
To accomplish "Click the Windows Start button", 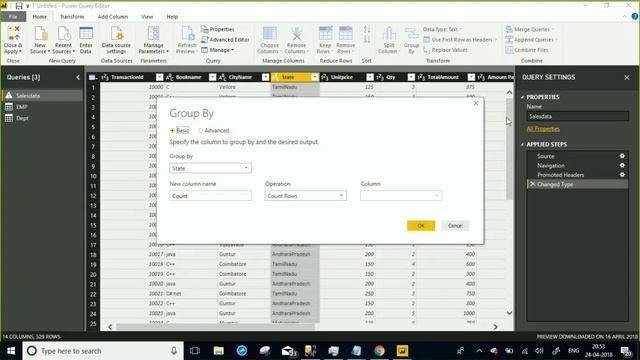I will click(x=11, y=351).
